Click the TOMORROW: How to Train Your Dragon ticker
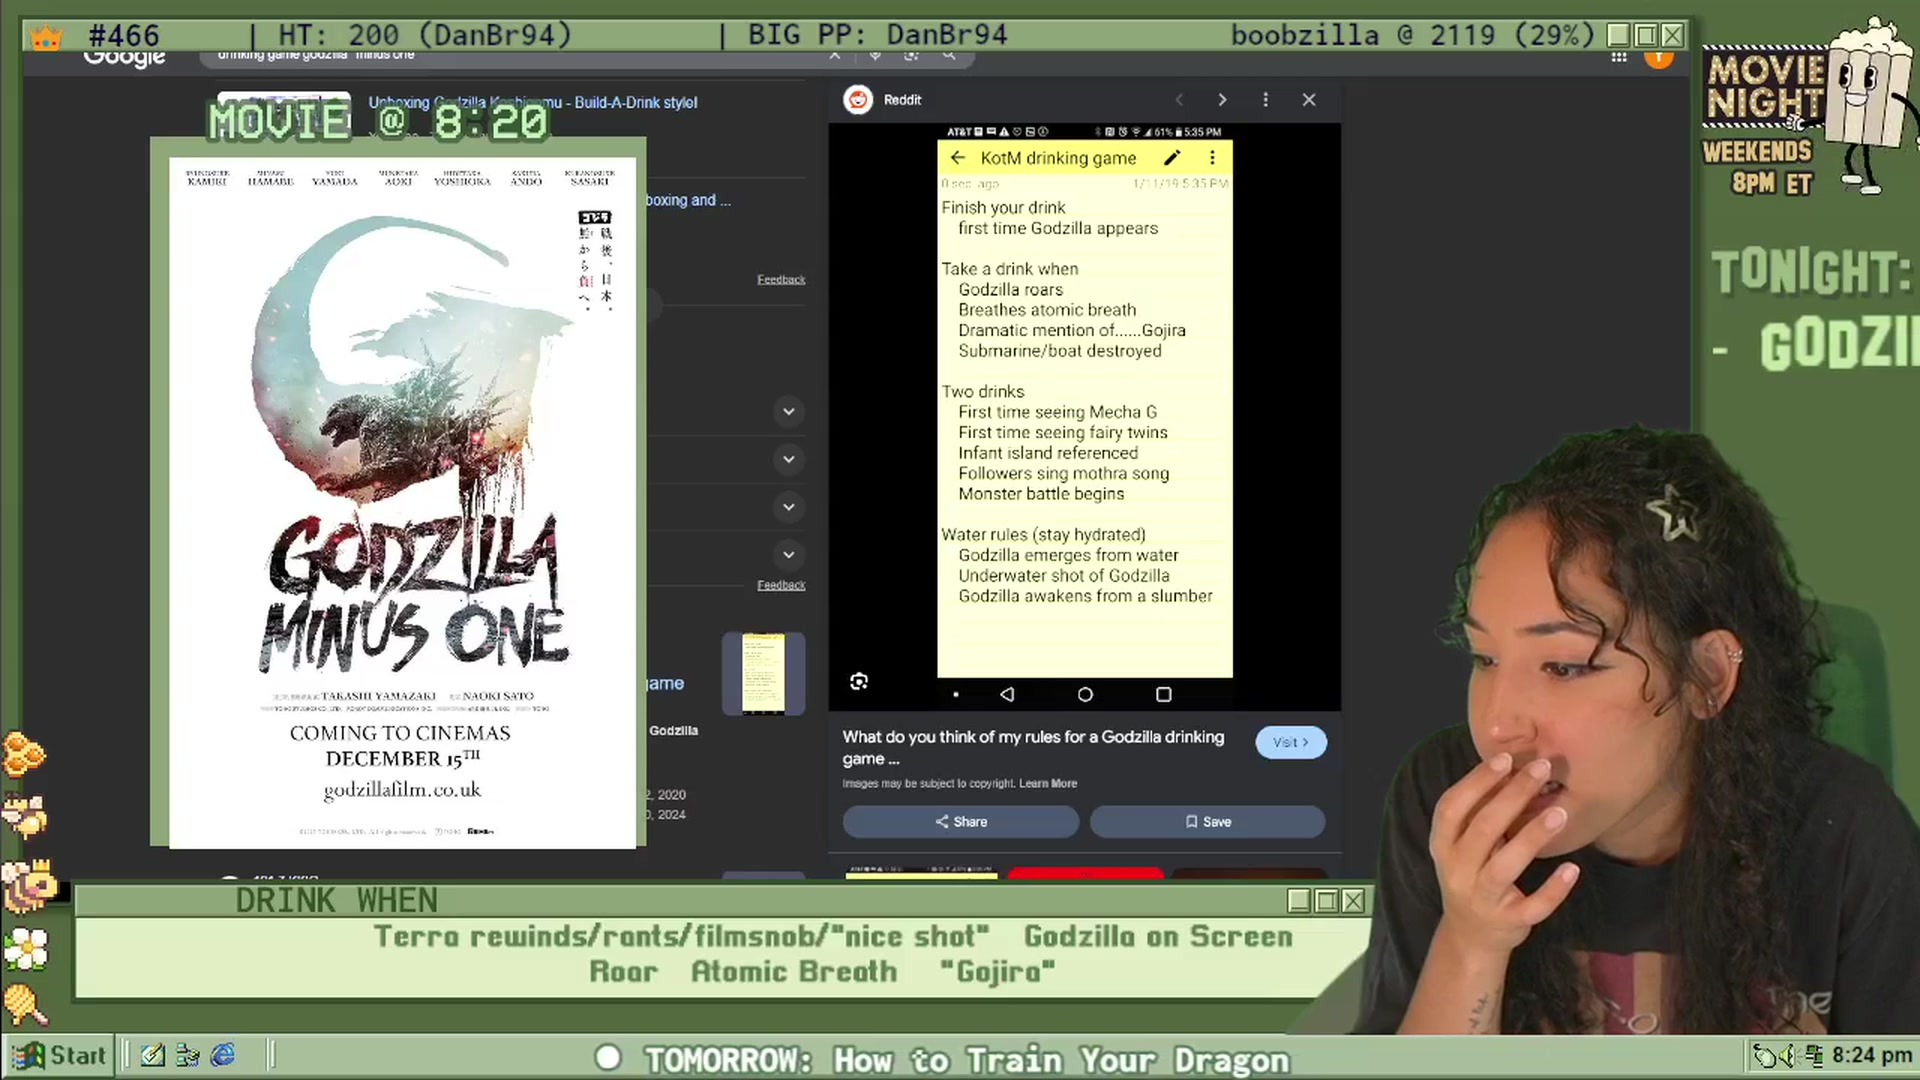 (966, 1059)
